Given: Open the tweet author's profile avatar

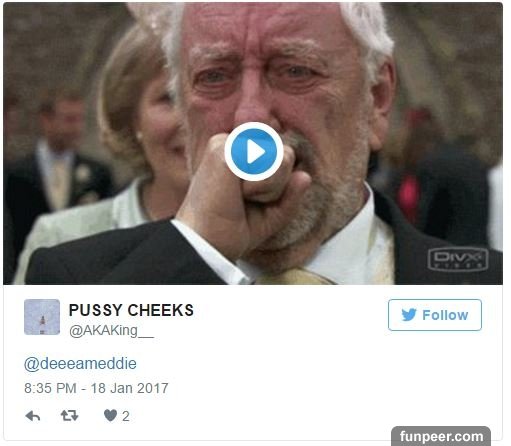Looking at the screenshot, I should click(42, 317).
